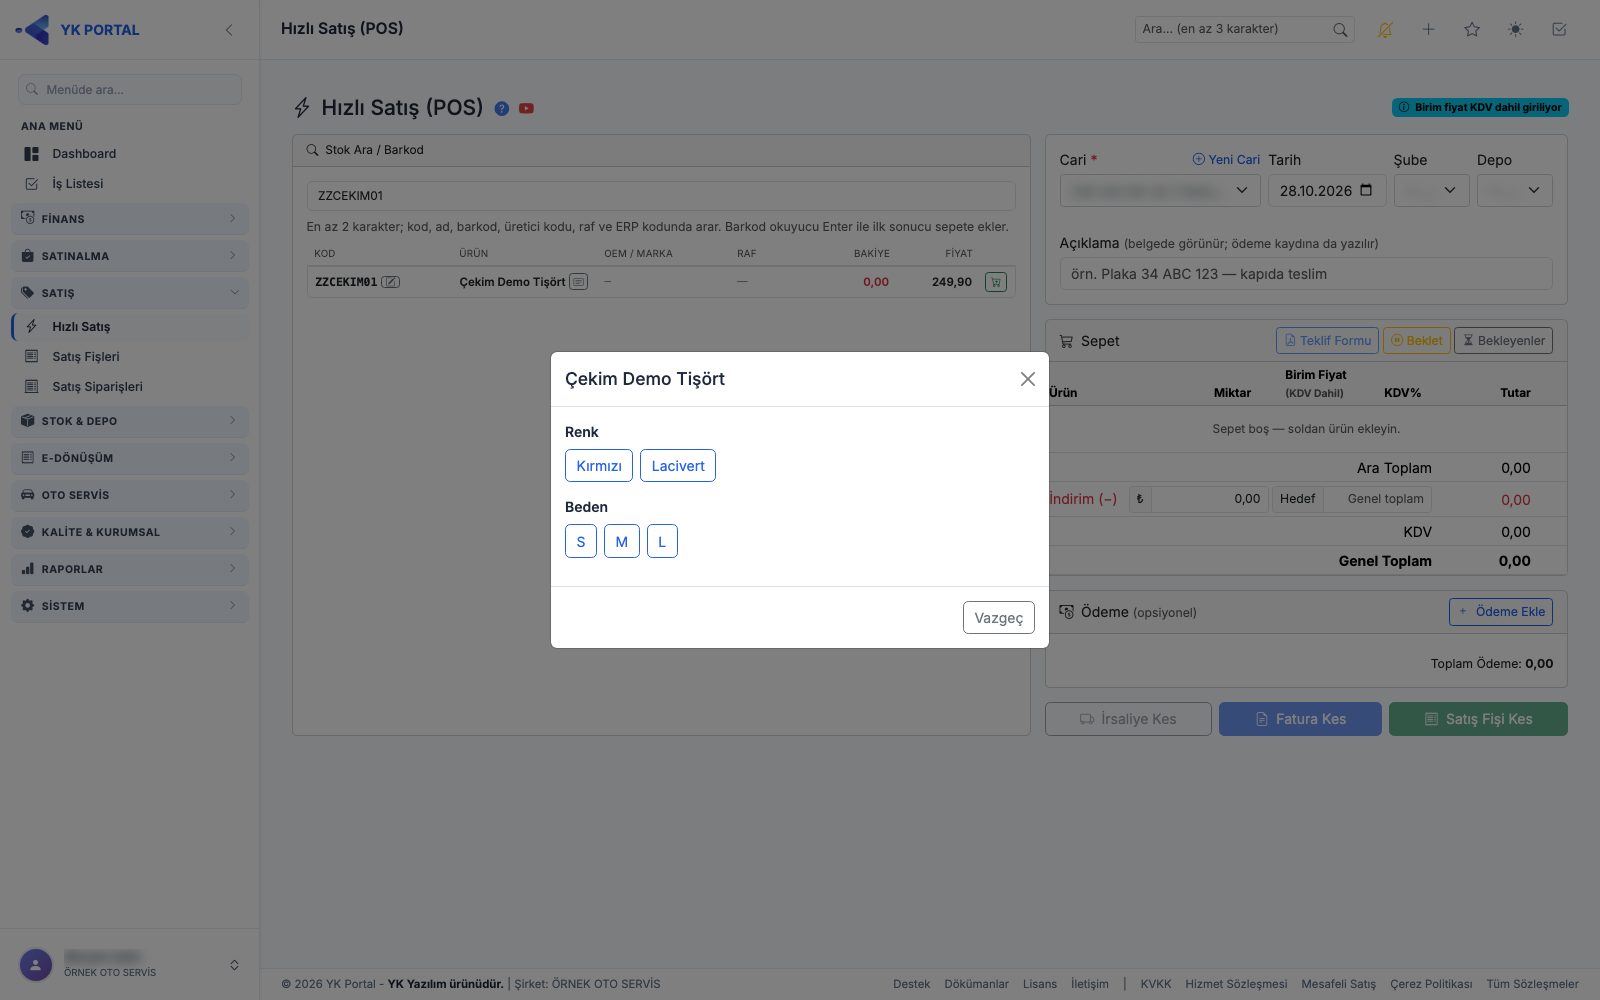
Task: Open İş Listesi in the sidebar
Action: 78,184
